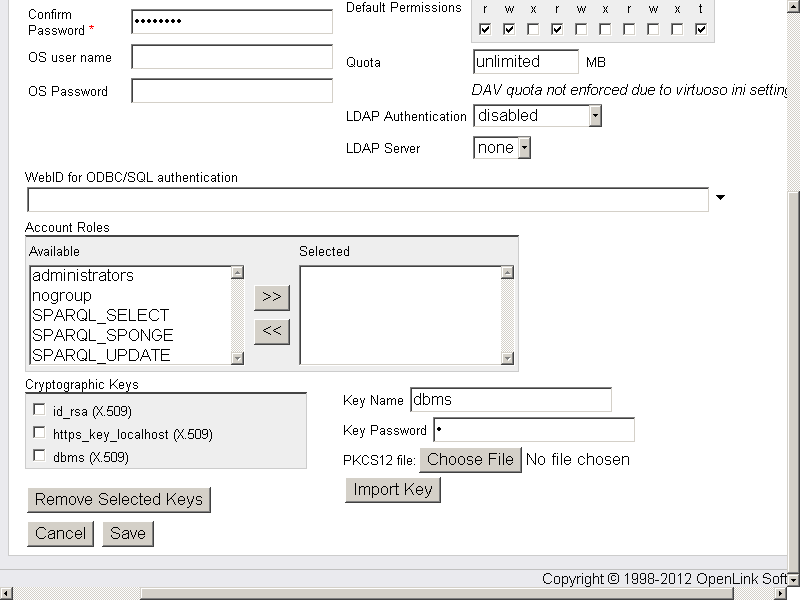Focus the Quota text field
The width and height of the screenshot is (800, 600).
525,62
